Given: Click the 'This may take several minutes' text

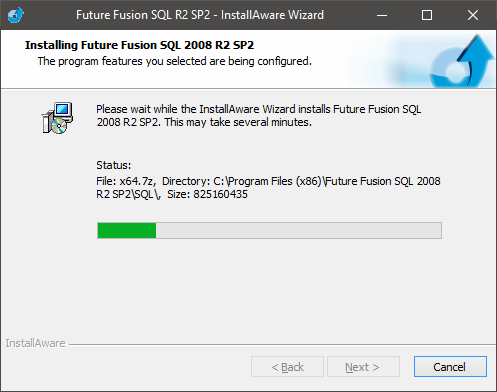Looking at the screenshot, I should click(x=238, y=122).
